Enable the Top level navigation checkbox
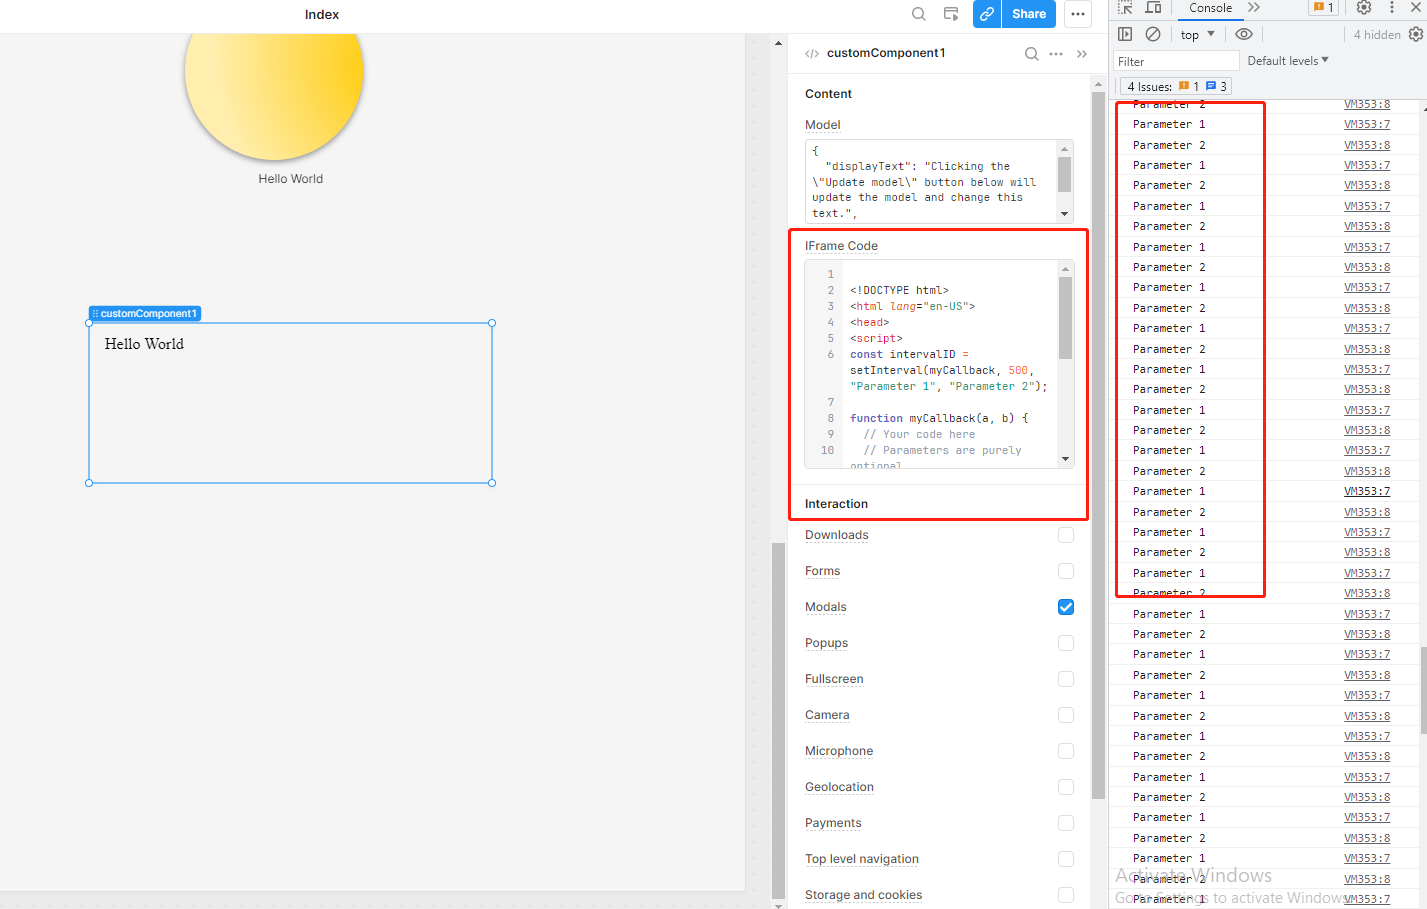 pyautogui.click(x=1066, y=859)
